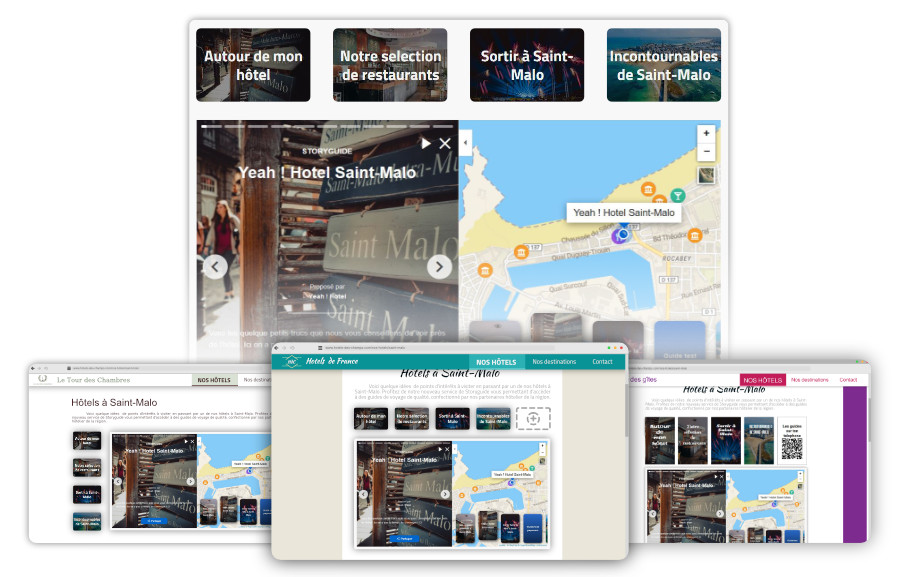Open 'Notre selection de restaurants' large tile

tap(390, 65)
